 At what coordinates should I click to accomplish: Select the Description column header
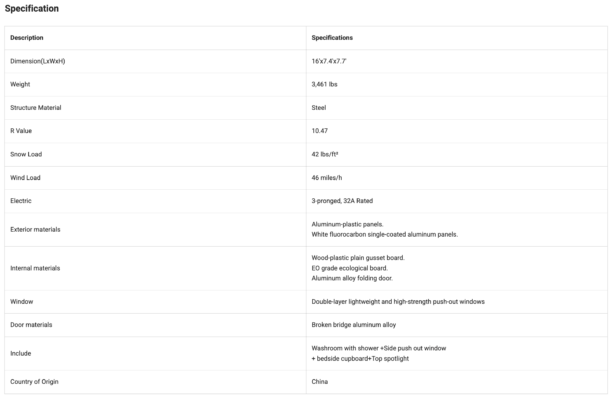point(27,38)
